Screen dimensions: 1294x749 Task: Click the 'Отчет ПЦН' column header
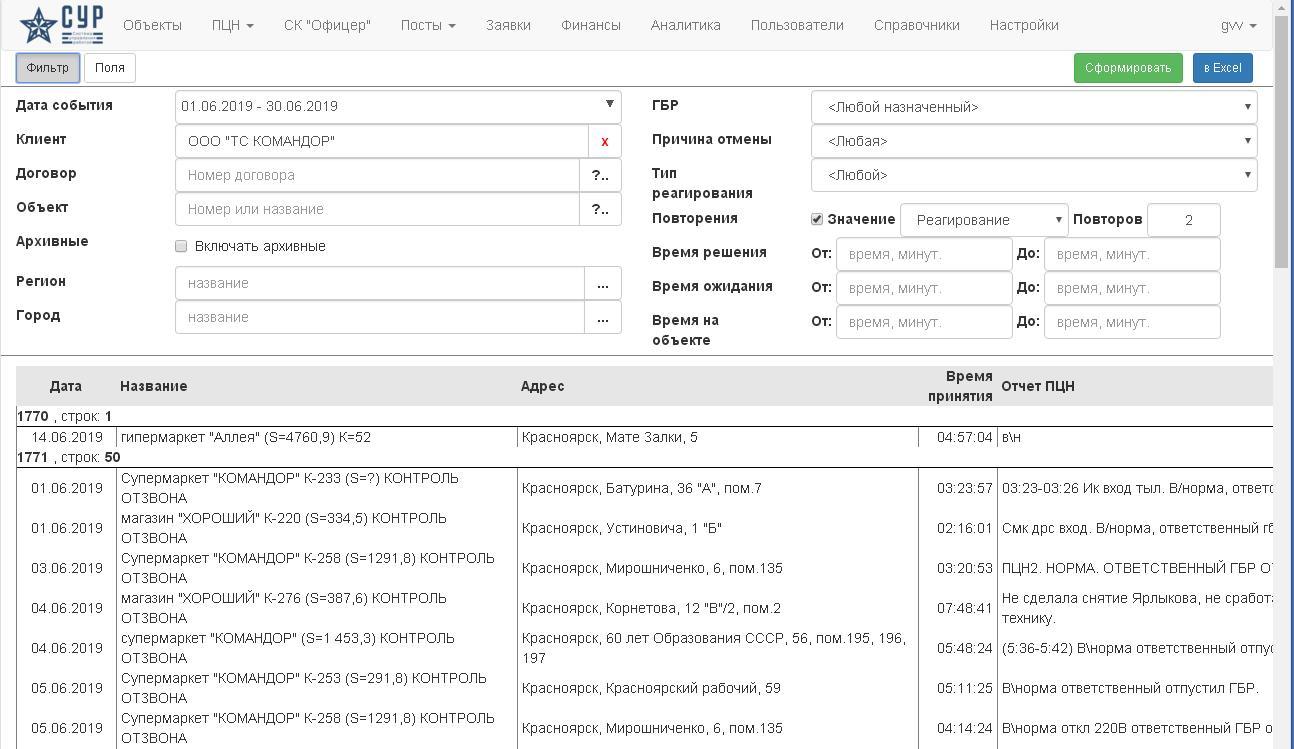1038,386
